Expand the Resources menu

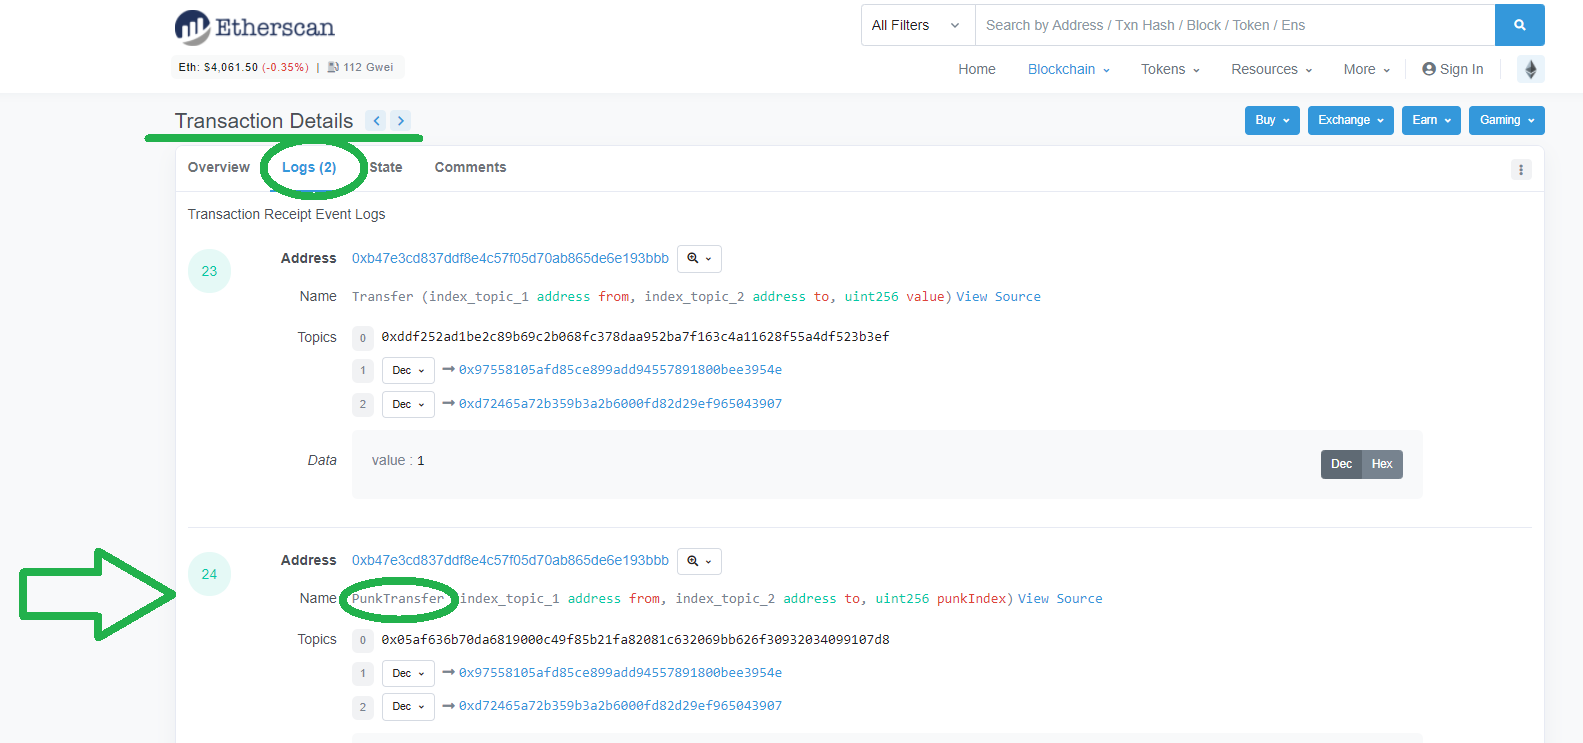(1272, 69)
